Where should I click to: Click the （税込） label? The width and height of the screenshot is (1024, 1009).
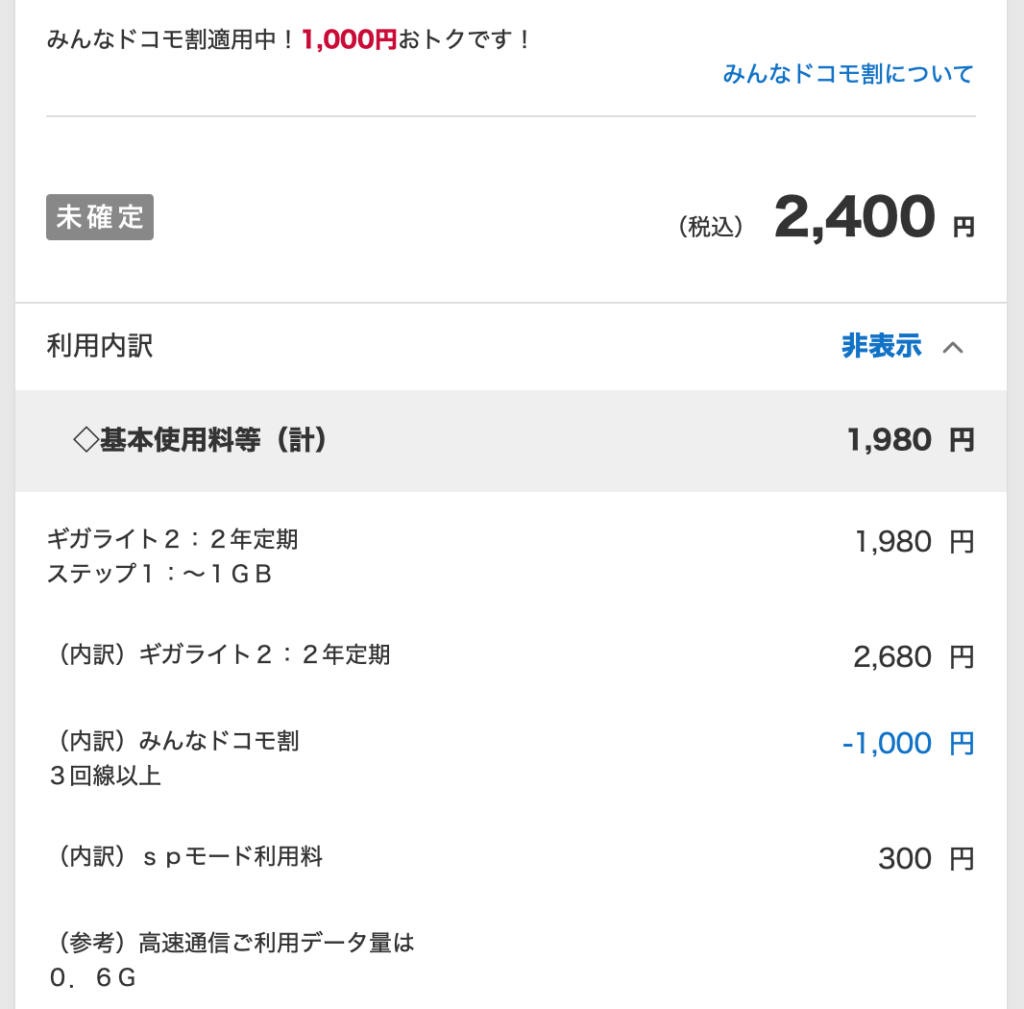(711, 228)
